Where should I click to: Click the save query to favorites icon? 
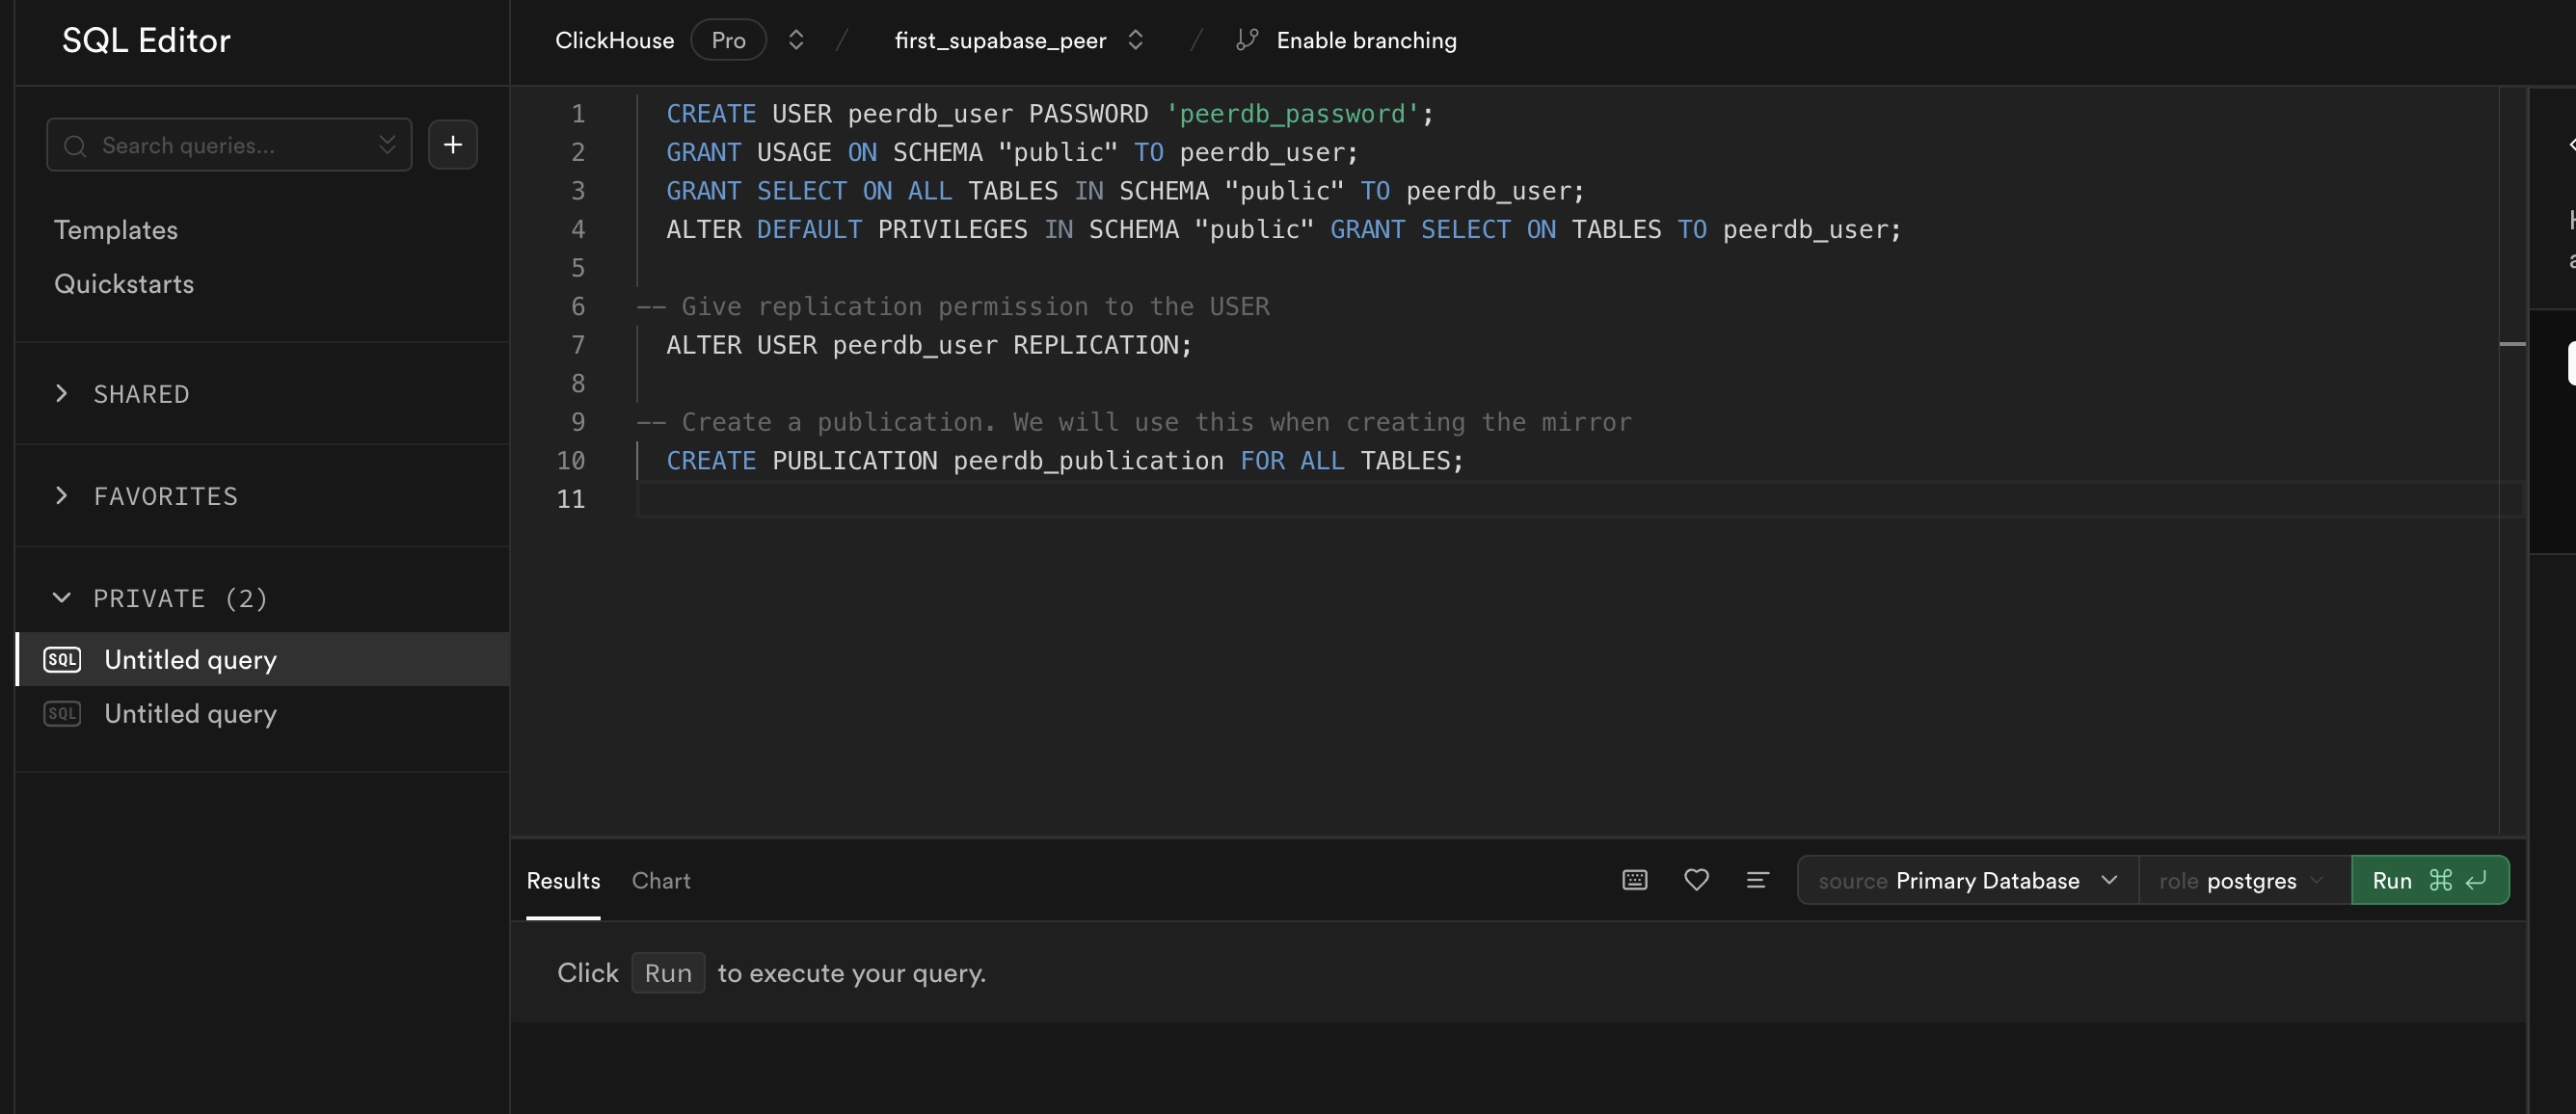pos(1697,877)
